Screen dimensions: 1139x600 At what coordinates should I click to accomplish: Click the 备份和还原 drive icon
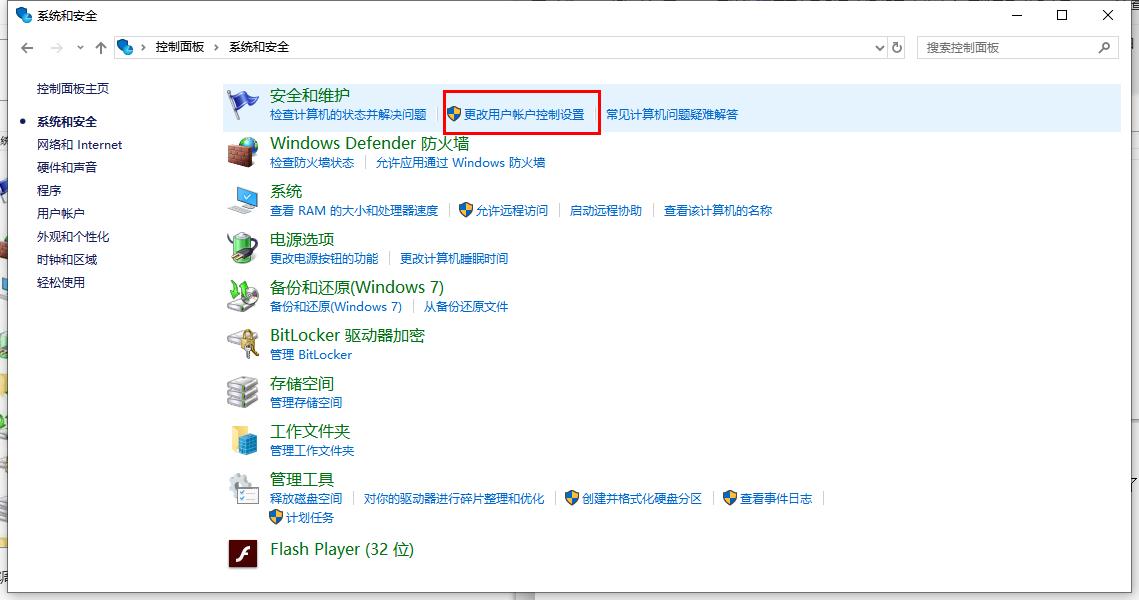243,296
